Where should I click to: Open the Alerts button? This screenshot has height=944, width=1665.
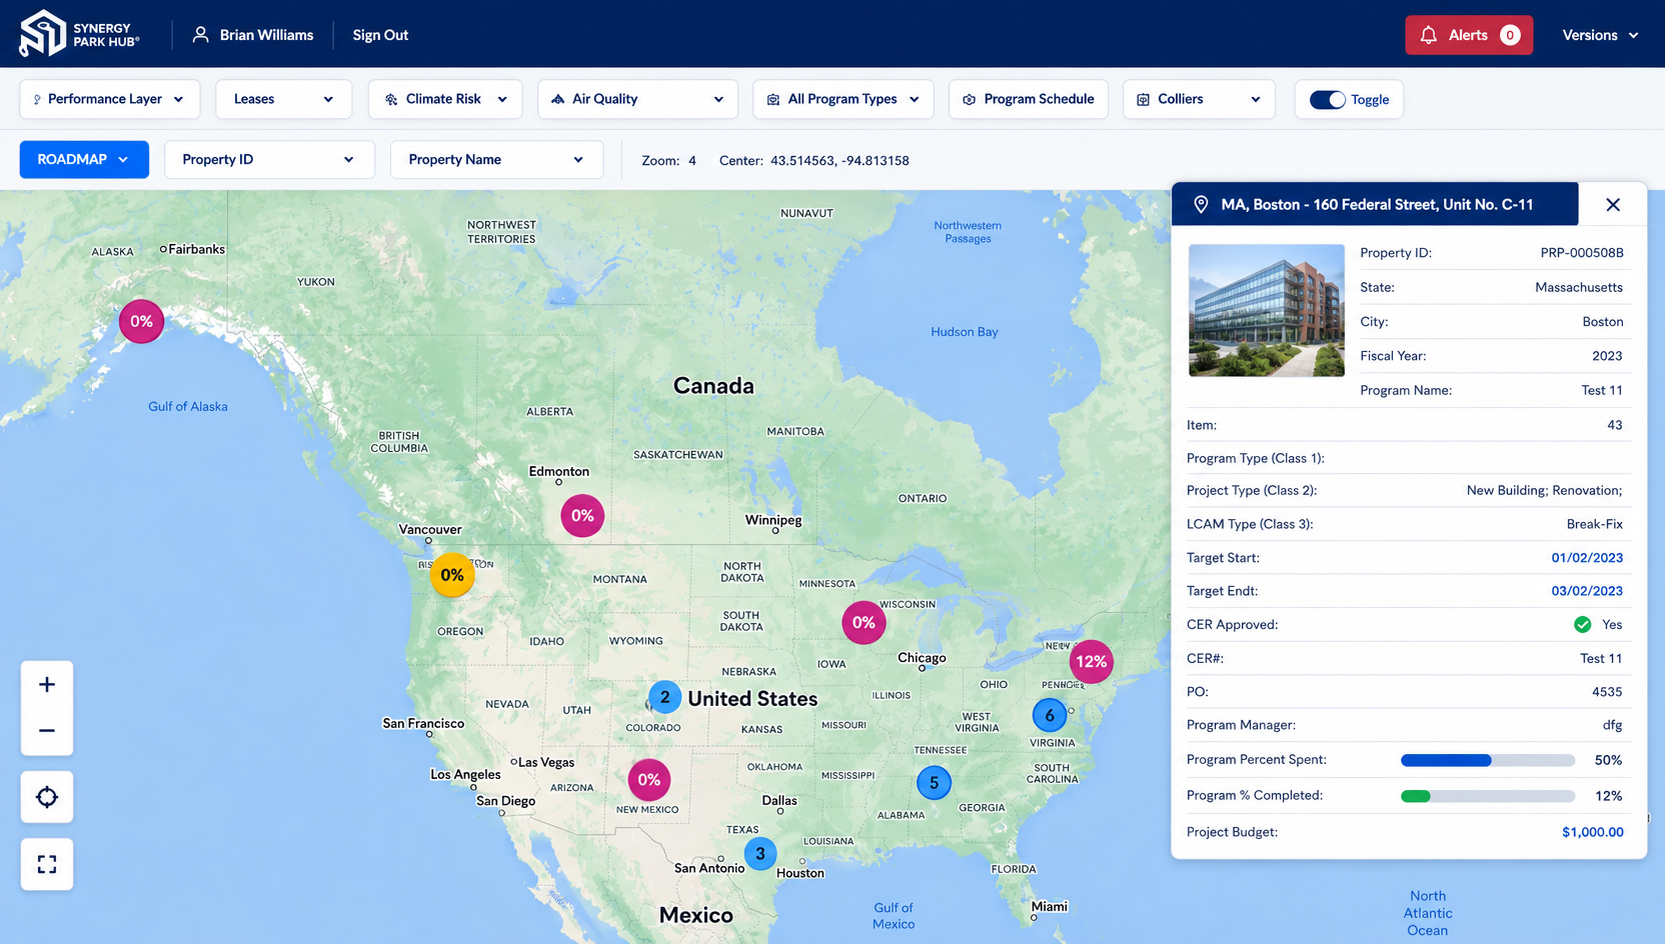1468,35
